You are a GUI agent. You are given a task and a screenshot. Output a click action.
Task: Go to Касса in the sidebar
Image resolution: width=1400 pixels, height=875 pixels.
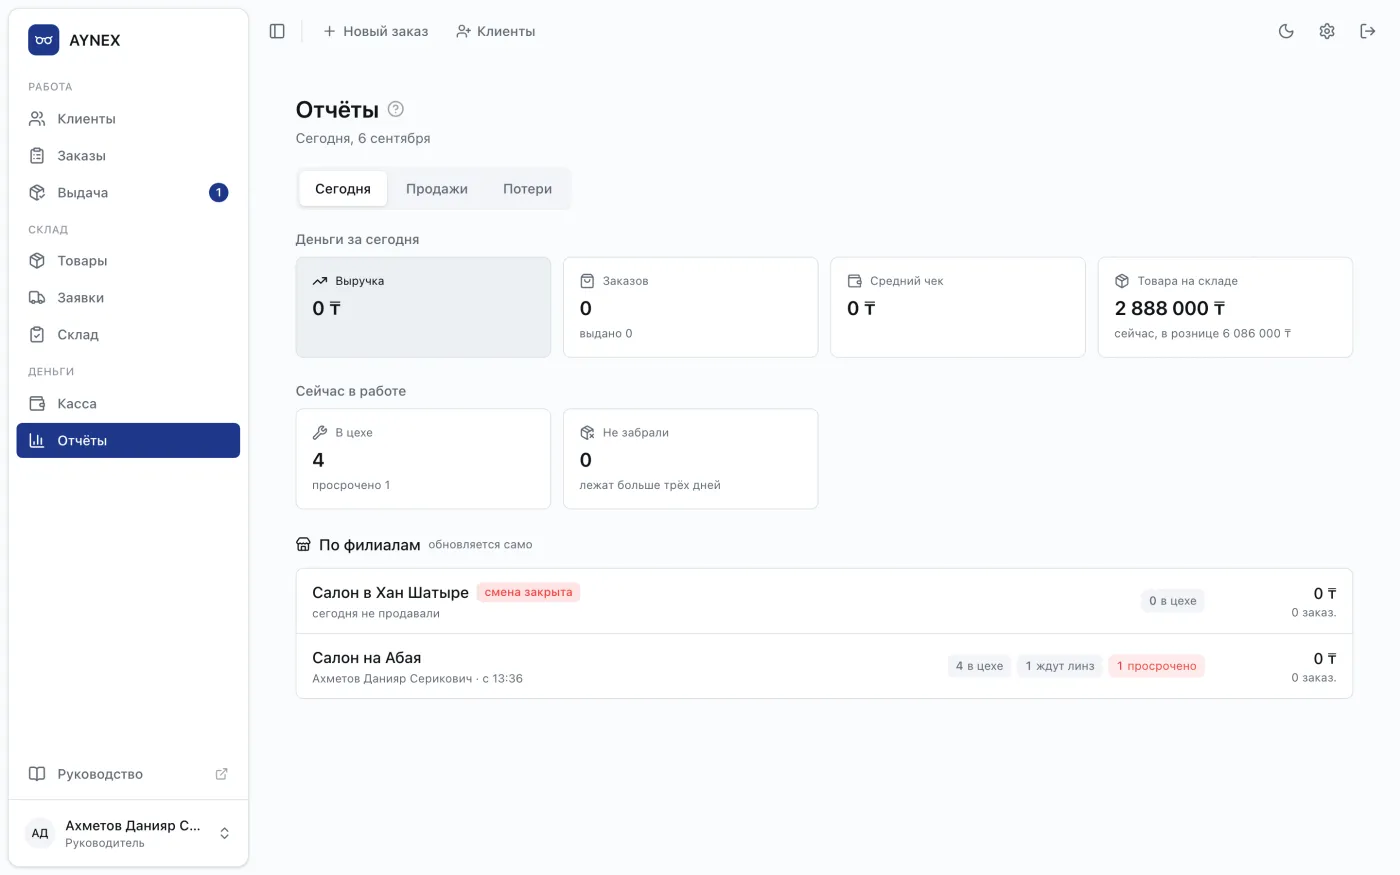tap(128, 404)
